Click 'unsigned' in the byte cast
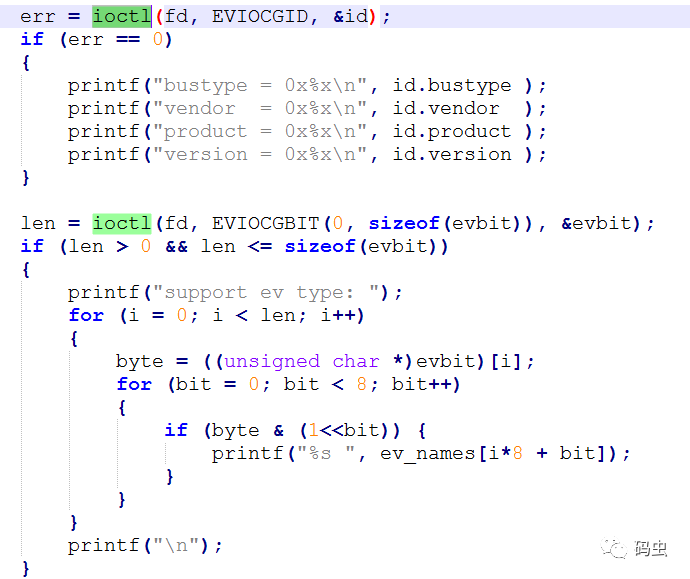This screenshot has height=579, width=690. 272,361
